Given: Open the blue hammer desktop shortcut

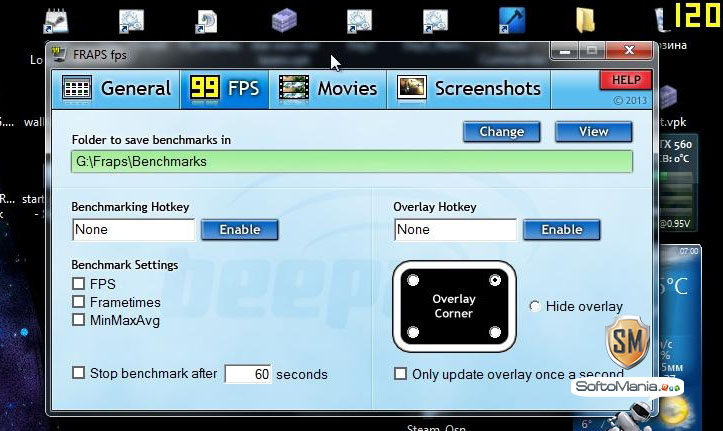Looking at the screenshot, I should coord(512,21).
